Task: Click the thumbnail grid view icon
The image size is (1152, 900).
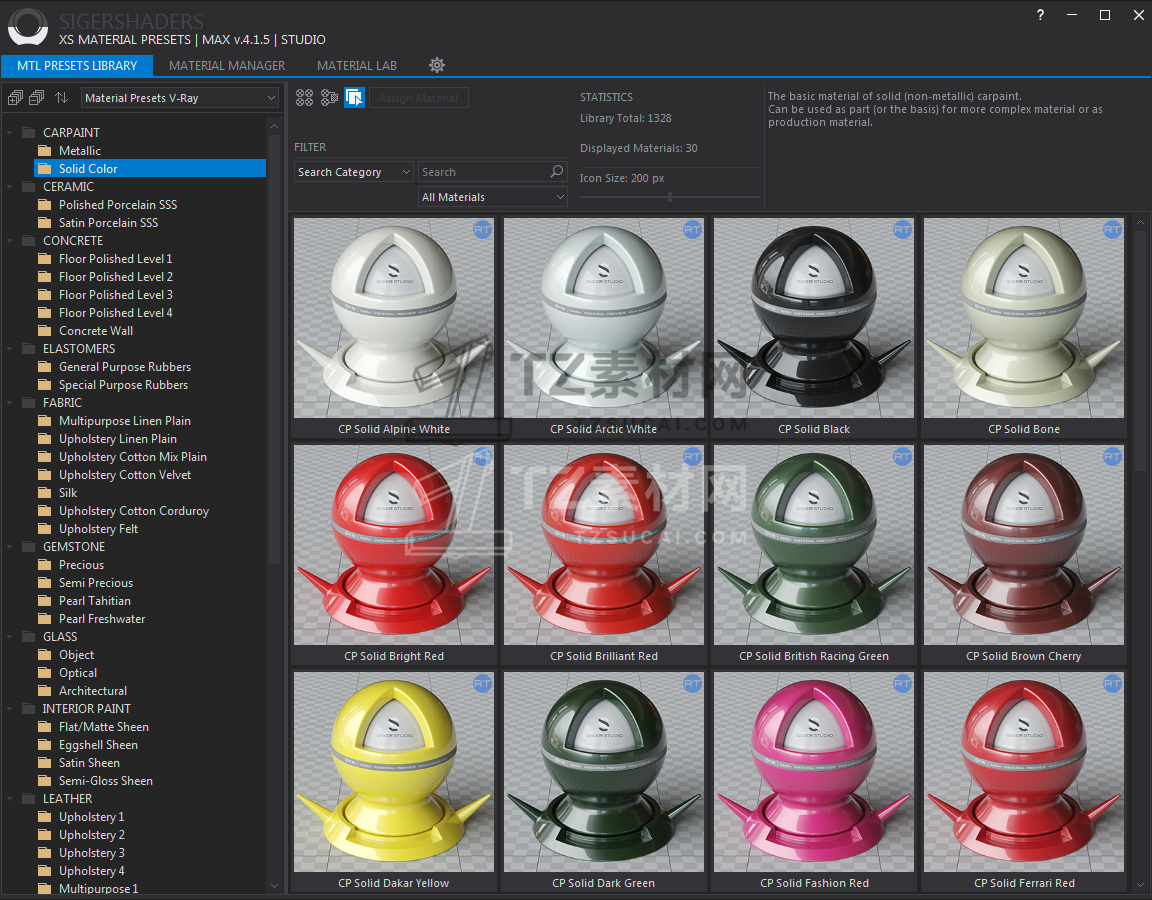Action: click(x=304, y=98)
